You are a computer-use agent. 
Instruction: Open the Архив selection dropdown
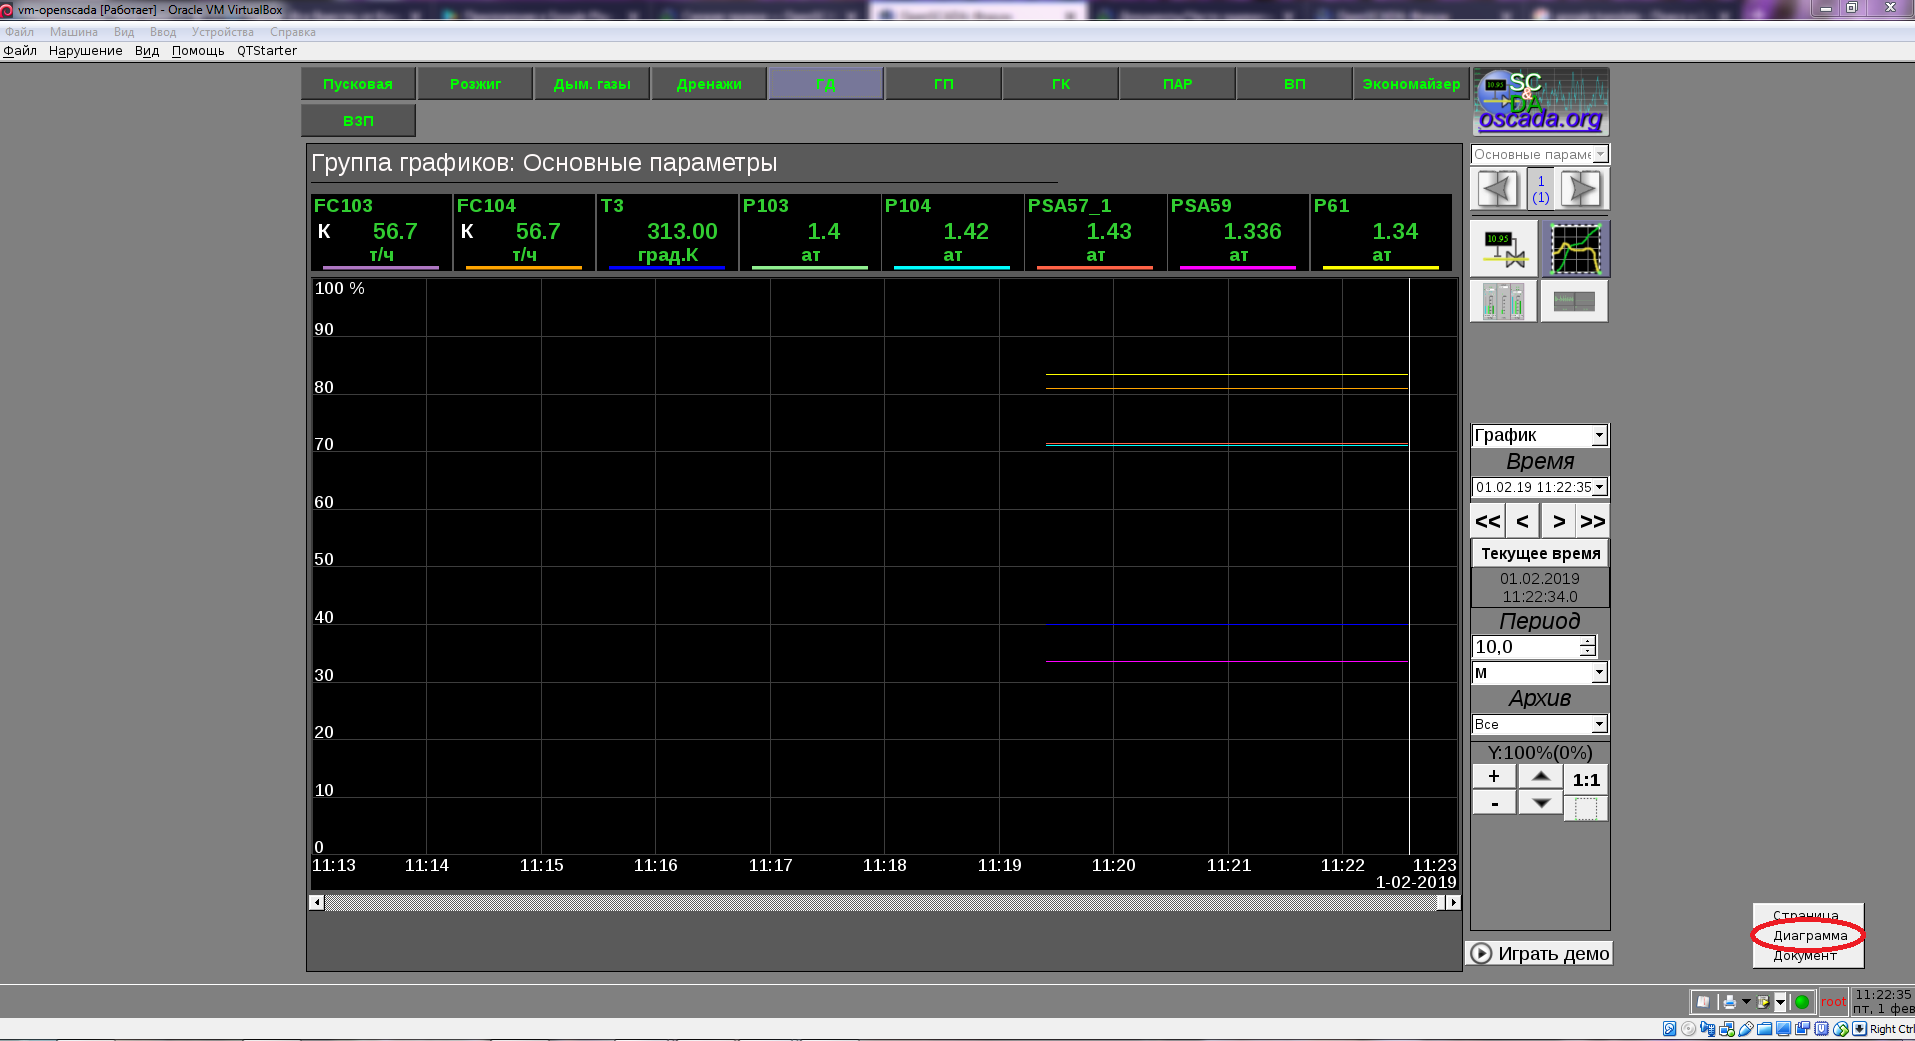pyautogui.click(x=1599, y=724)
